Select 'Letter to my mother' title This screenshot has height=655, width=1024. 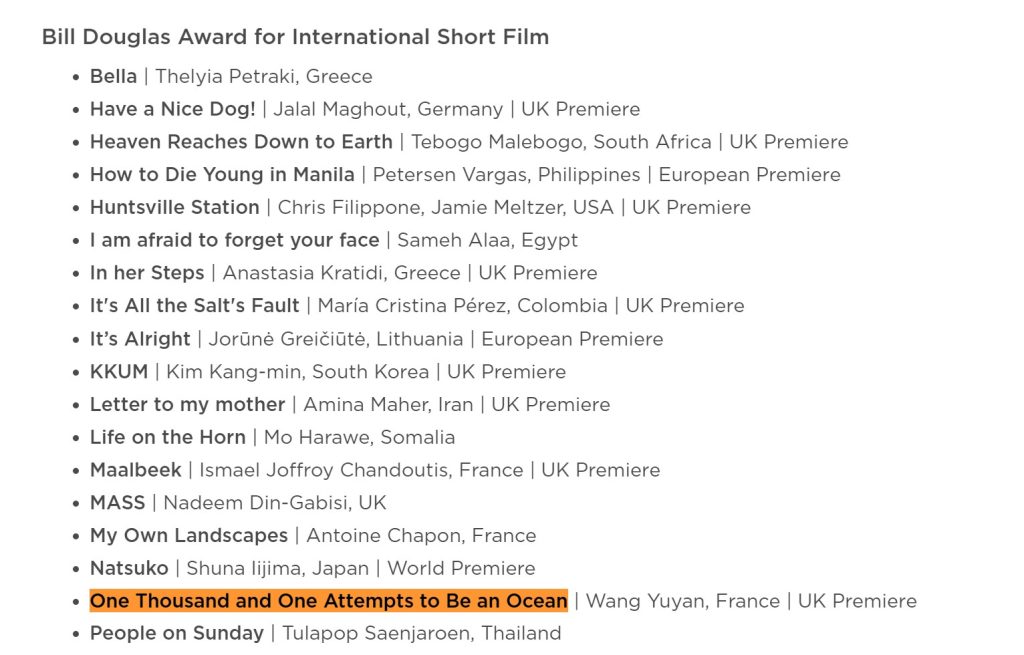187,405
